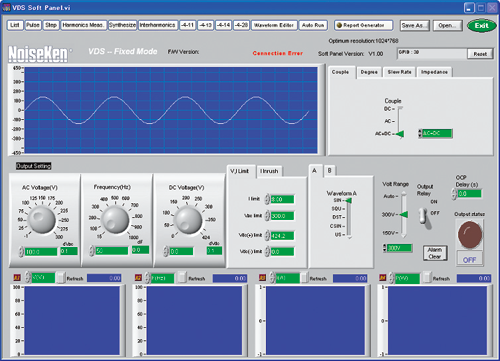Click the -4-13 test button
500x361 pixels.
205,25
